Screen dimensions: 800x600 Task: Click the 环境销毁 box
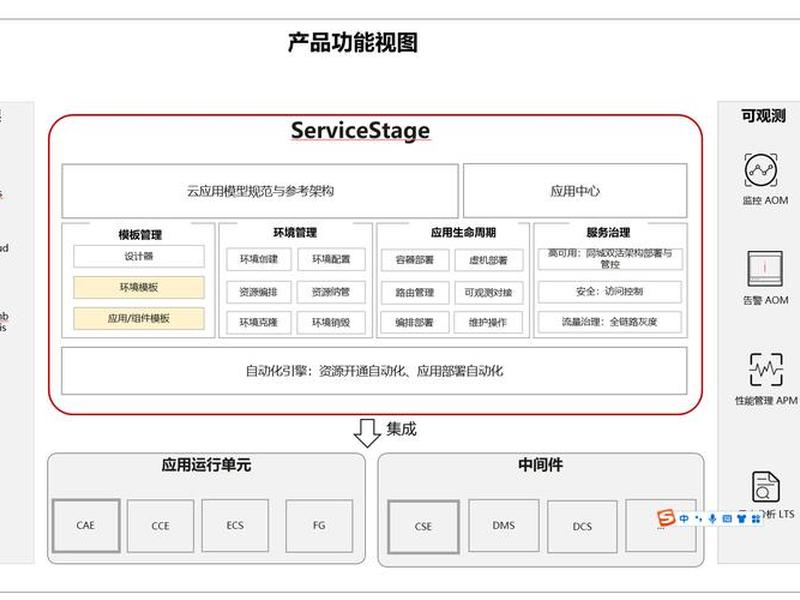(x=331, y=322)
